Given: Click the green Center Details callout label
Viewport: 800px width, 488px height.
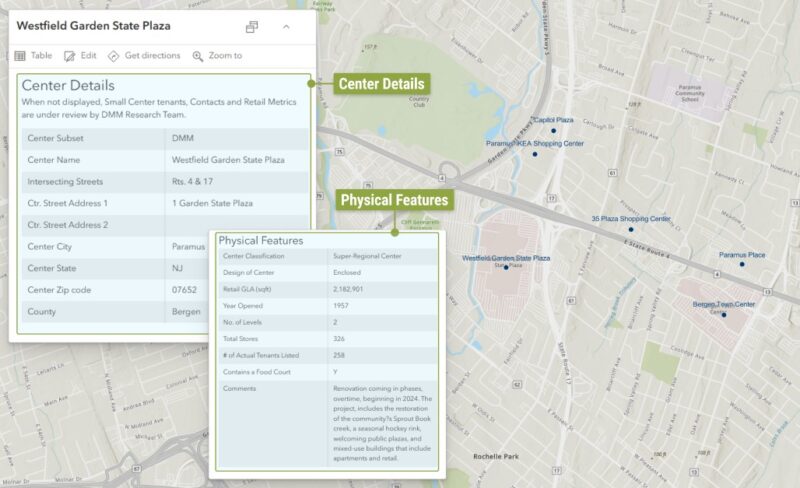Looking at the screenshot, I should click(x=381, y=84).
